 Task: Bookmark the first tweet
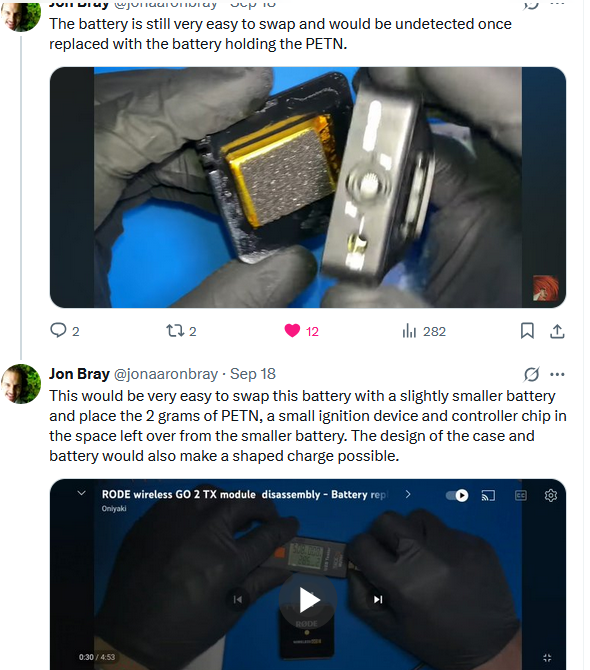point(527,331)
